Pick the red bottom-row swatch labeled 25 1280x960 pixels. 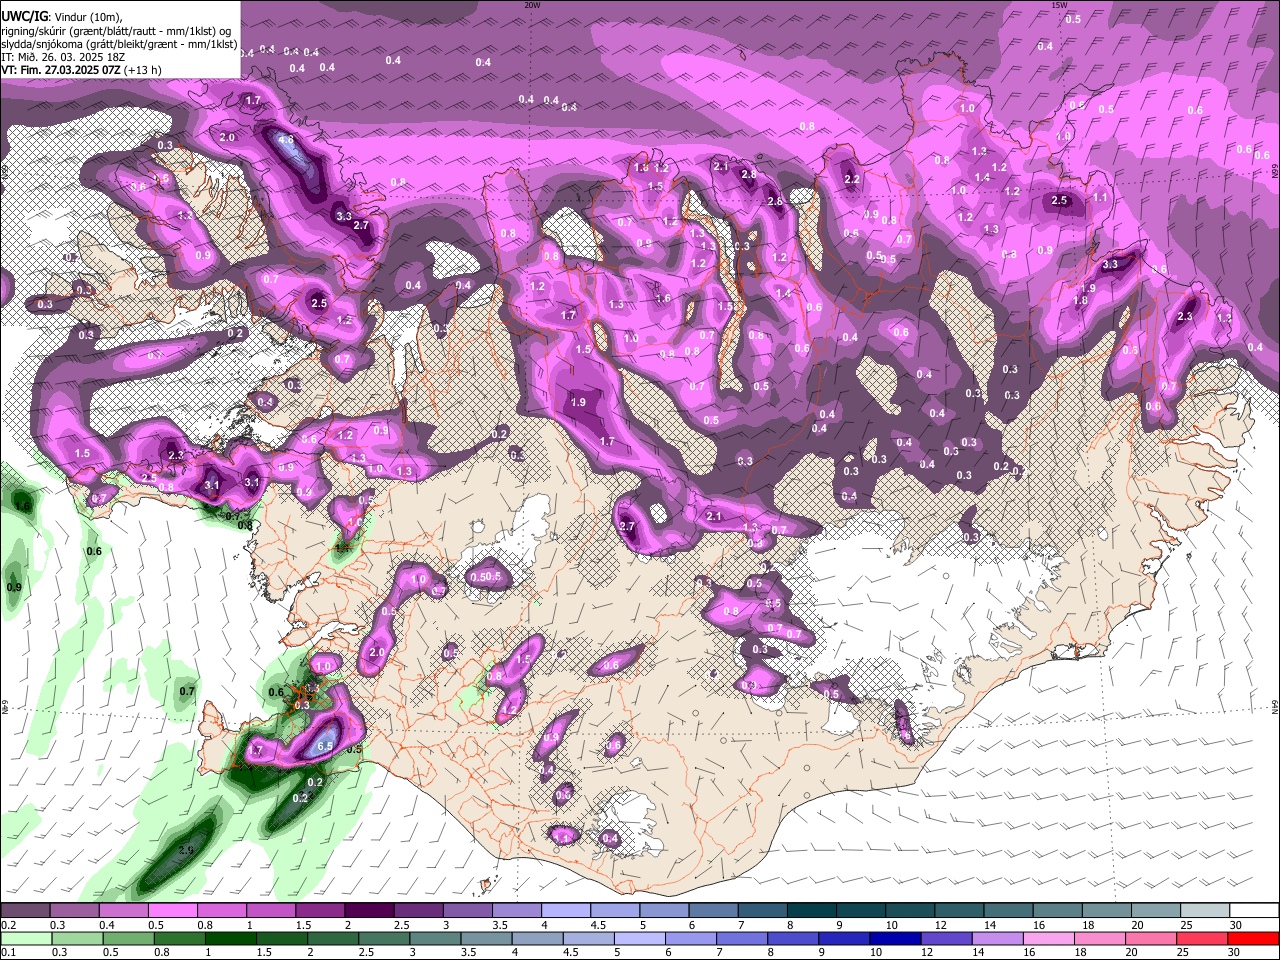click(1201, 938)
